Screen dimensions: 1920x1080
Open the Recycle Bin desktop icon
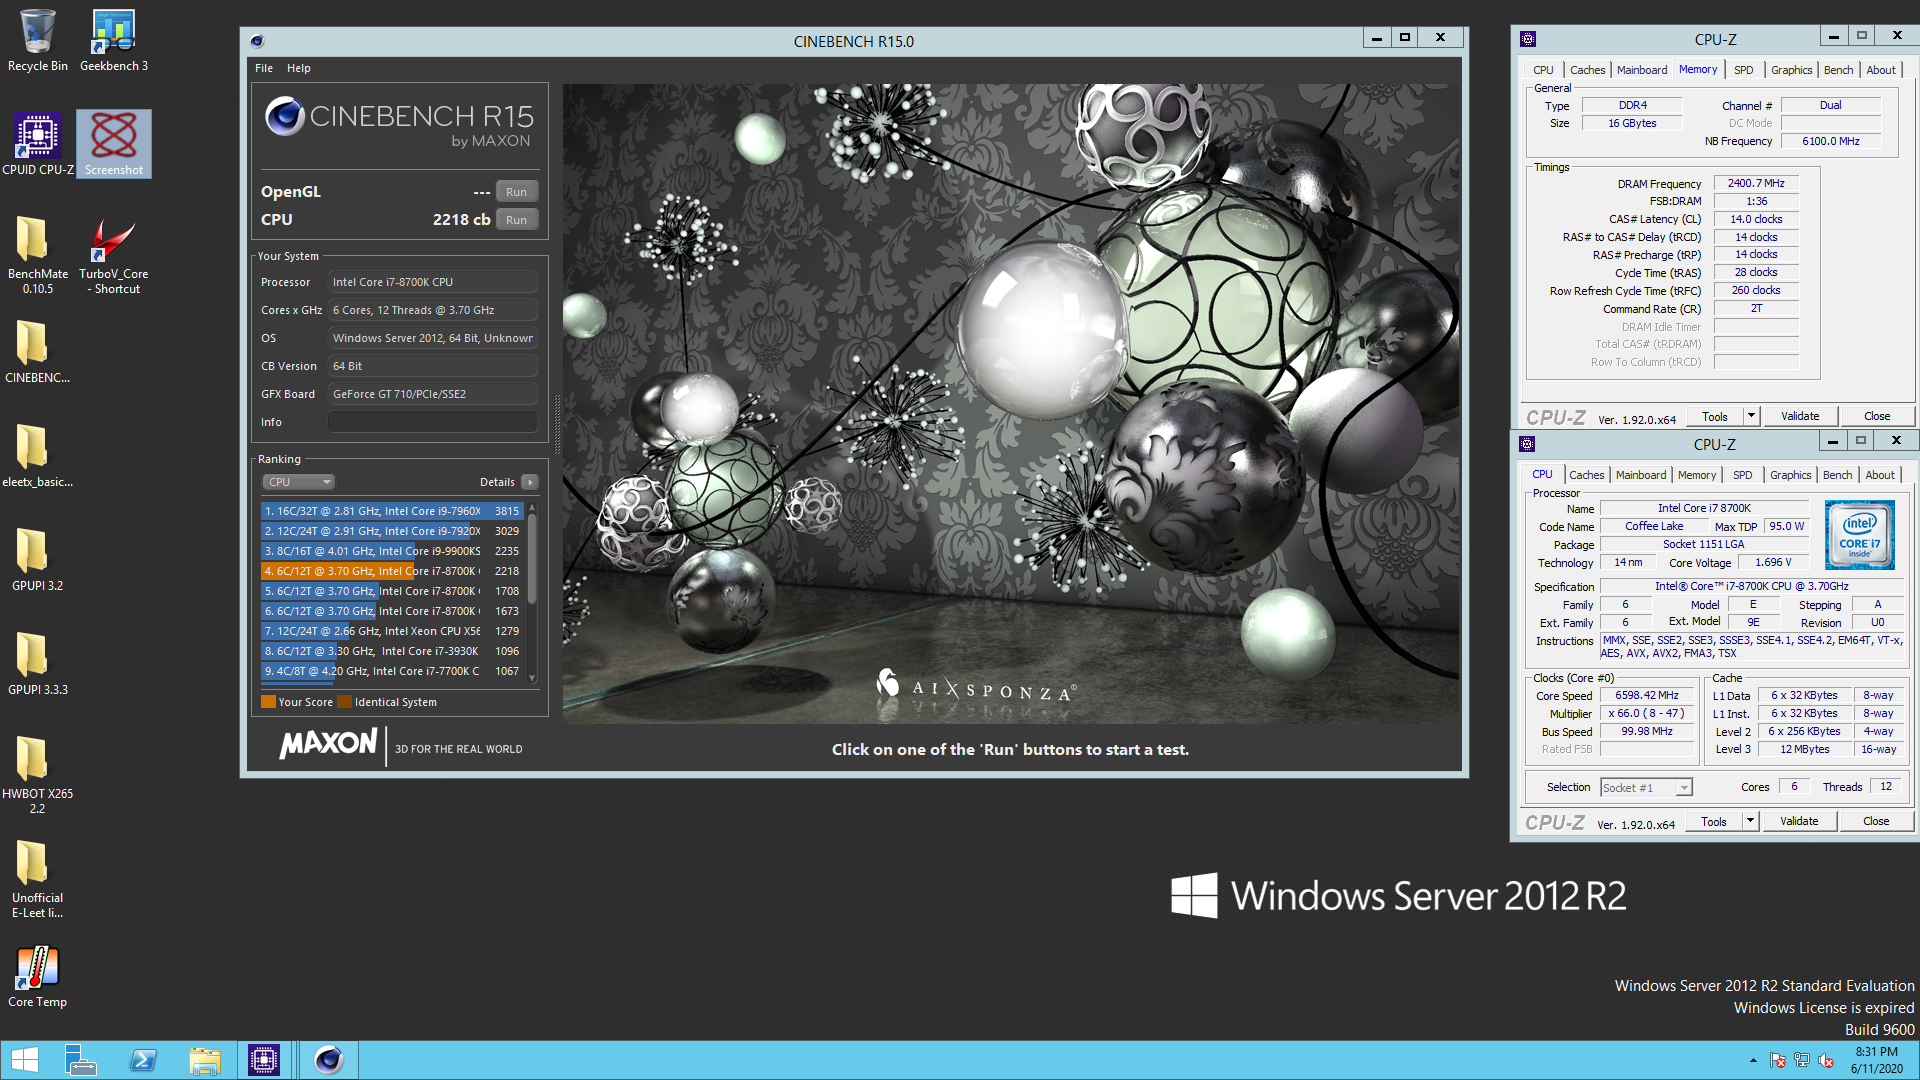click(38, 40)
